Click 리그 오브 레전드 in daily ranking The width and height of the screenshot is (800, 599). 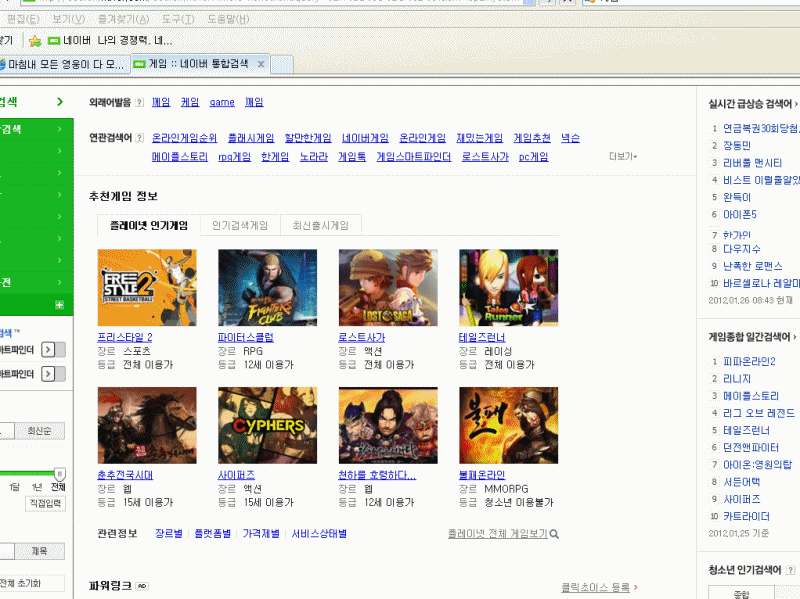tap(759, 413)
